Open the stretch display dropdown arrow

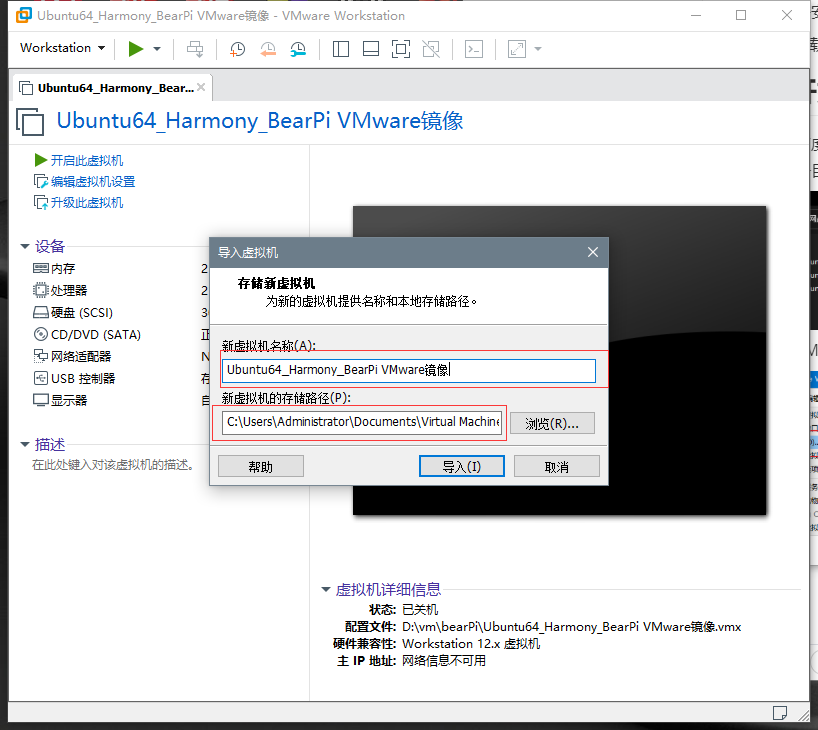click(x=538, y=49)
